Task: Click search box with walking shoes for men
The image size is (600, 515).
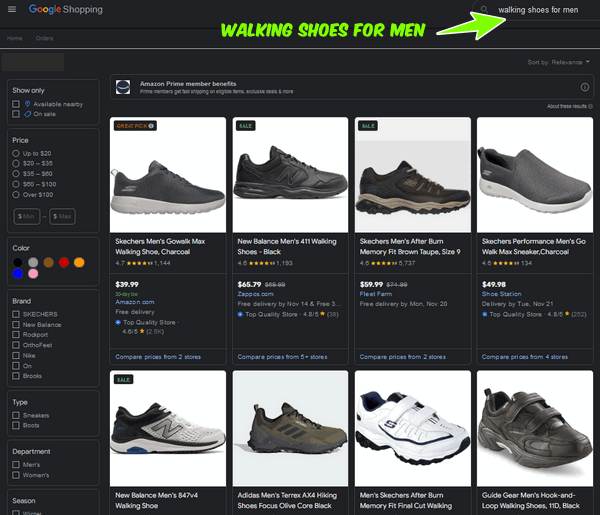Action: click(x=538, y=10)
